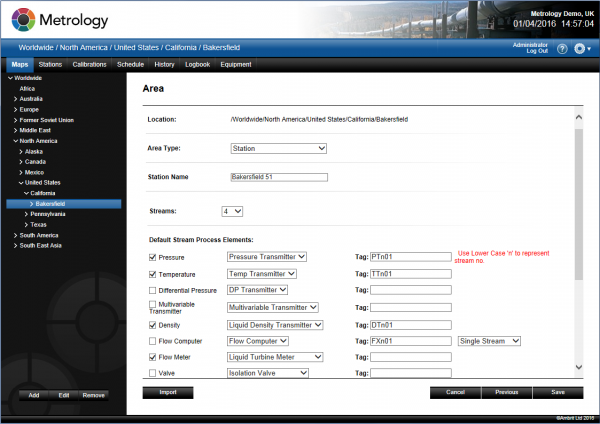600x424 pixels.
Task: Open the Equipment tab
Action: point(236,65)
